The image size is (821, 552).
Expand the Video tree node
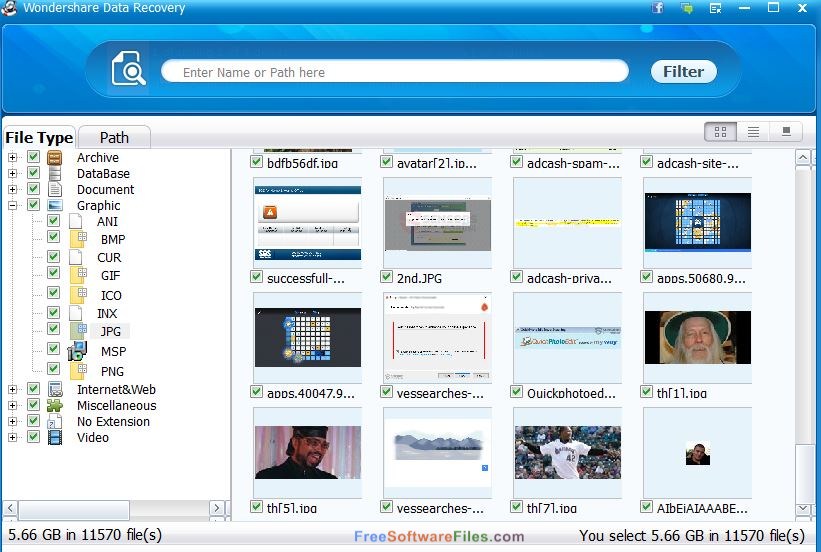tap(13, 437)
